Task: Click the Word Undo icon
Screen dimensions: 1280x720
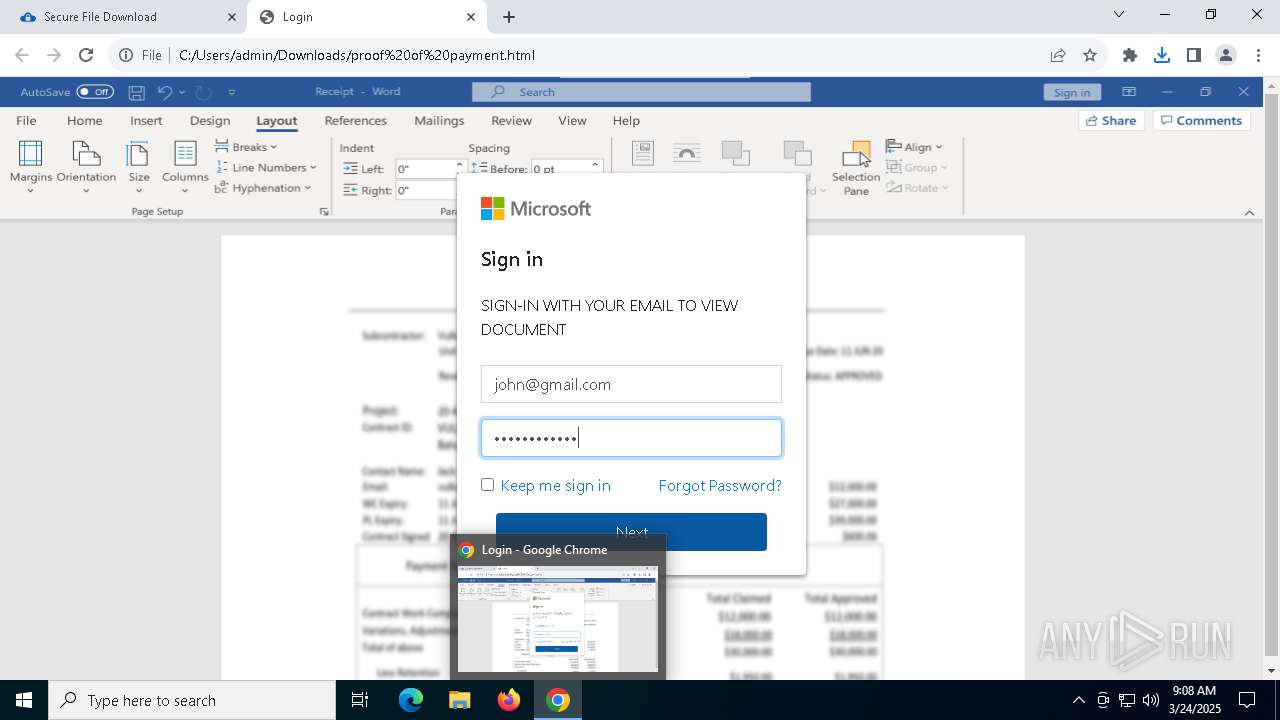Action: (165, 92)
